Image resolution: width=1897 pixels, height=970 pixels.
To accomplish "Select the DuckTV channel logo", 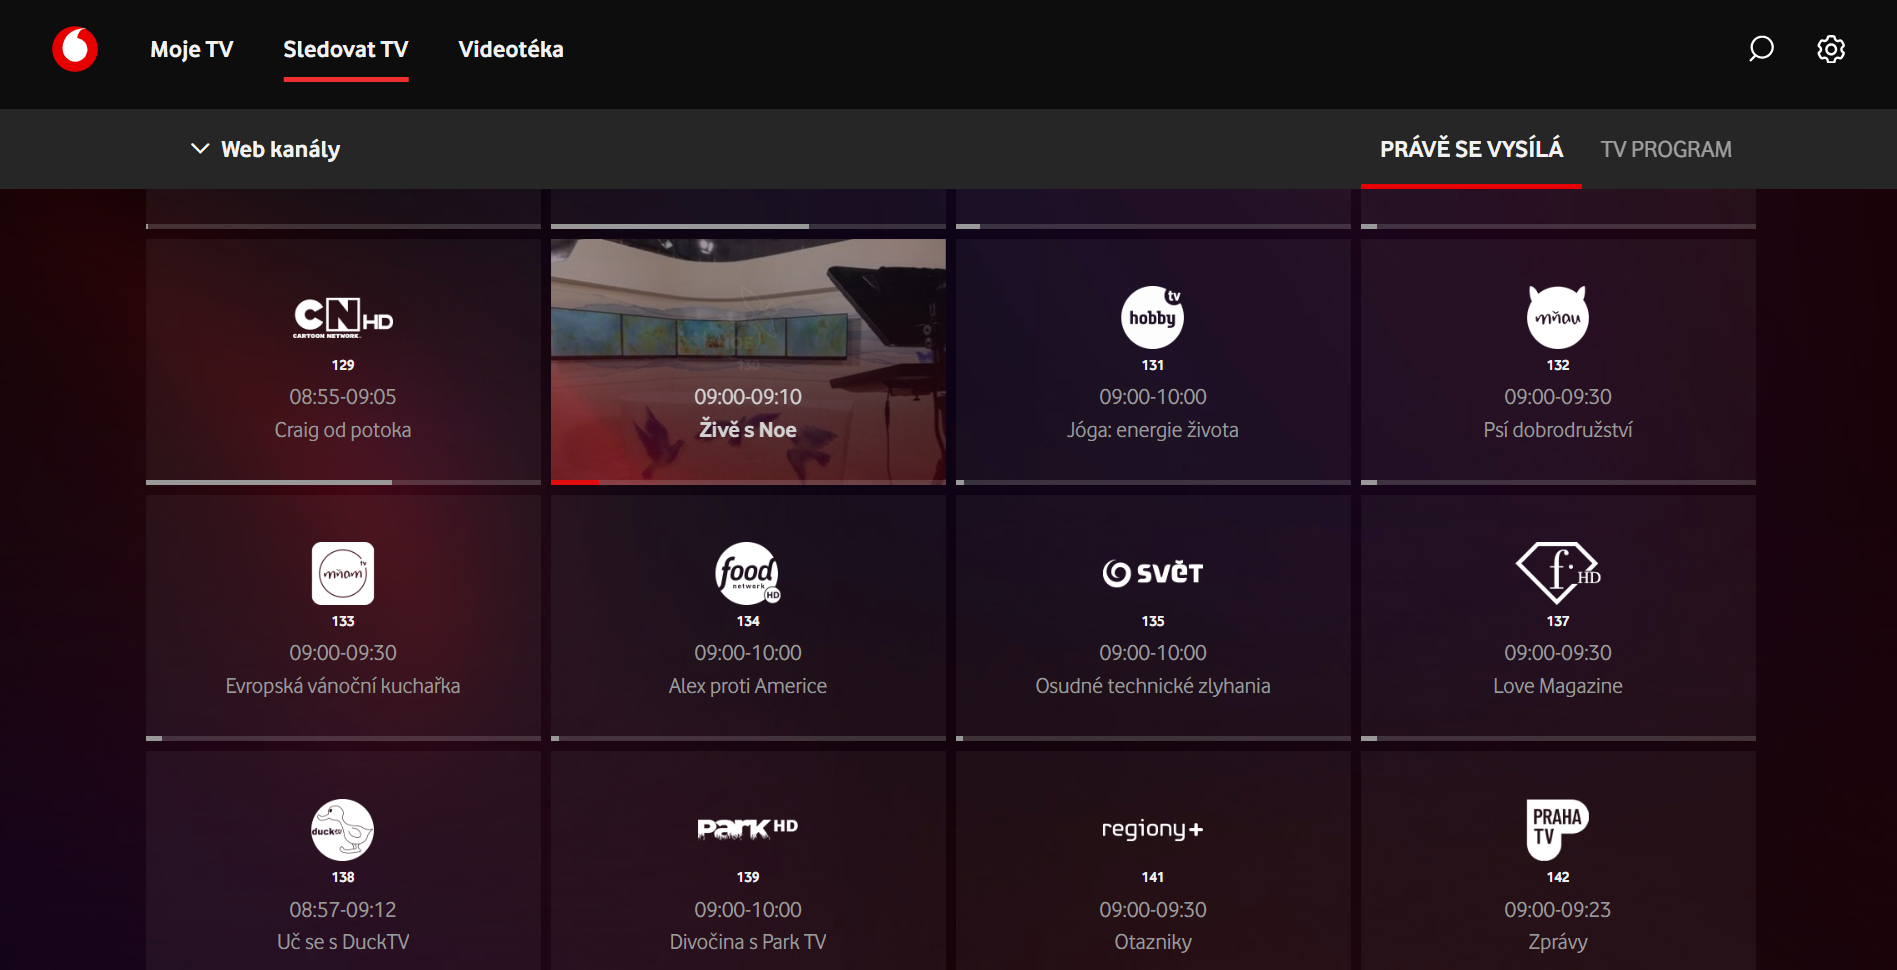I will (342, 830).
